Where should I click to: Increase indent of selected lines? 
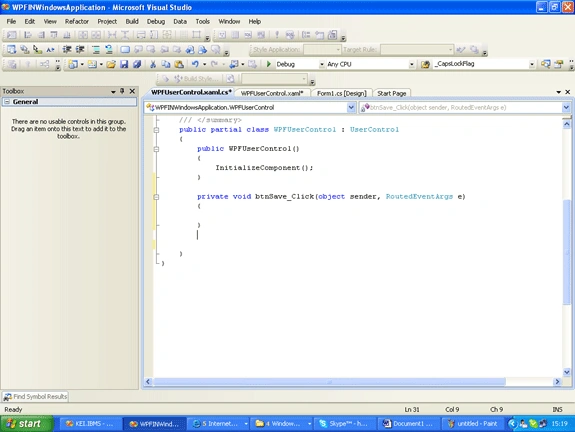point(80,49)
